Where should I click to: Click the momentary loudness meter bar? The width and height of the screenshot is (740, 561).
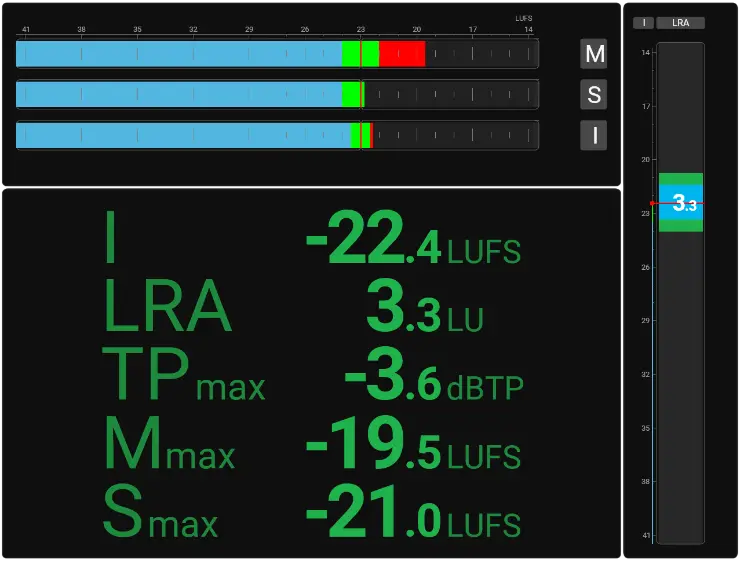(277, 54)
